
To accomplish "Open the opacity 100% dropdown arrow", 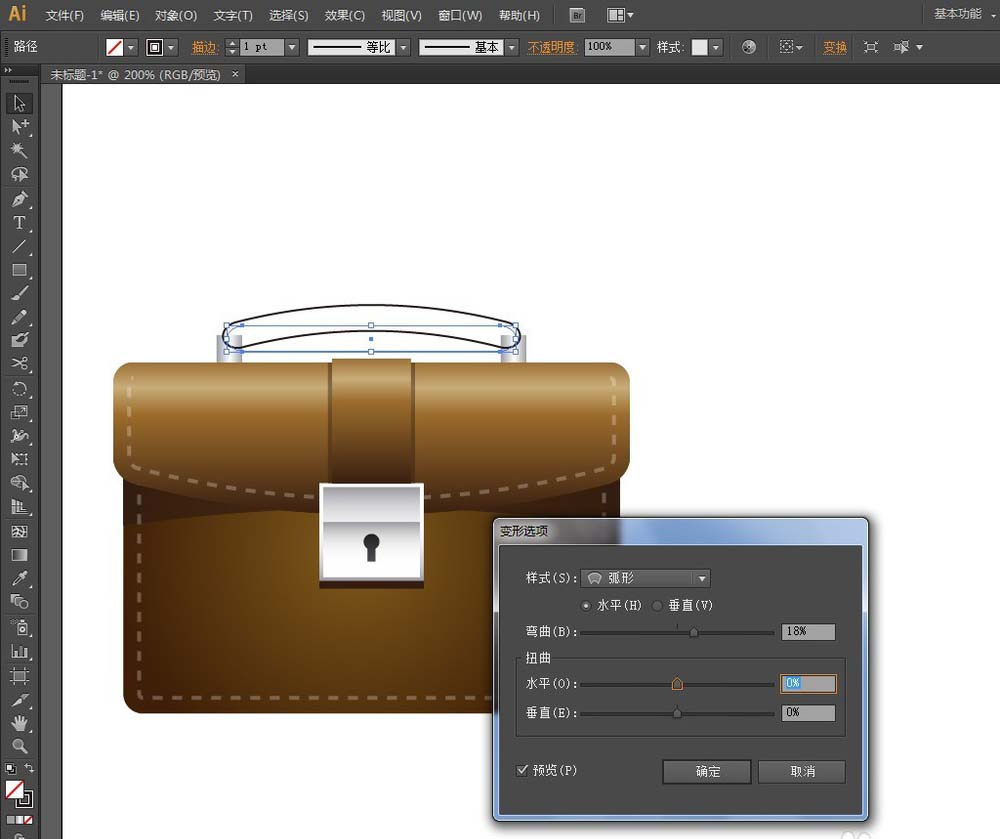I will tap(643, 47).
